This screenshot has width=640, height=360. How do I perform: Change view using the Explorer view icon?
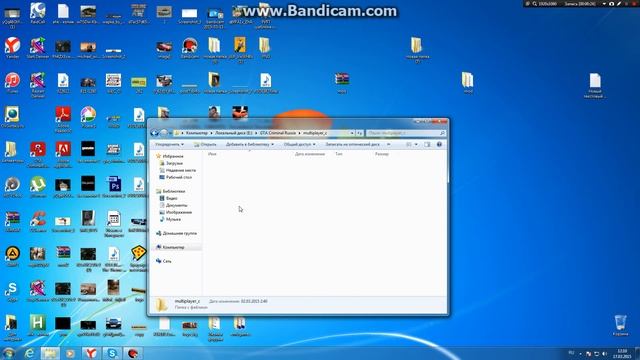(x=409, y=144)
